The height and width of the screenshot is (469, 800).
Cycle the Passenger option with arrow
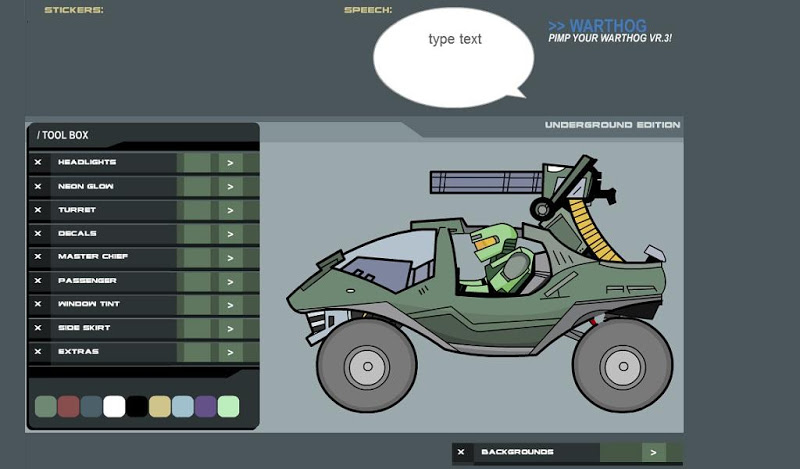(231, 282)
